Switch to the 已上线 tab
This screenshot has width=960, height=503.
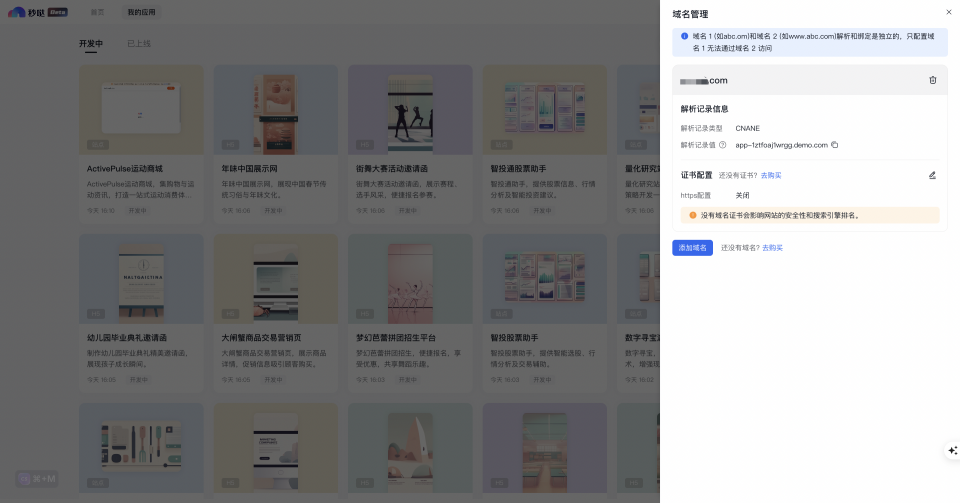139,44
